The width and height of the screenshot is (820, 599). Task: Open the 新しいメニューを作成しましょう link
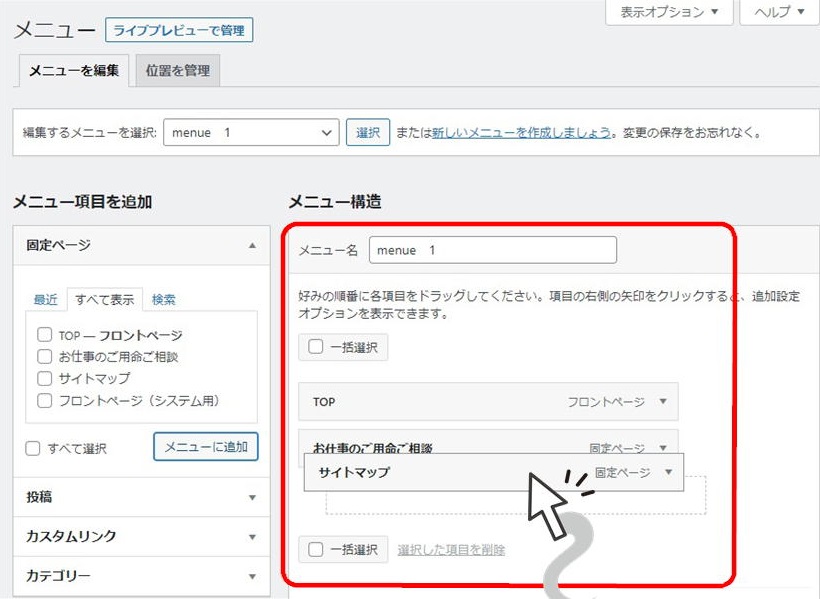point(521,133)
